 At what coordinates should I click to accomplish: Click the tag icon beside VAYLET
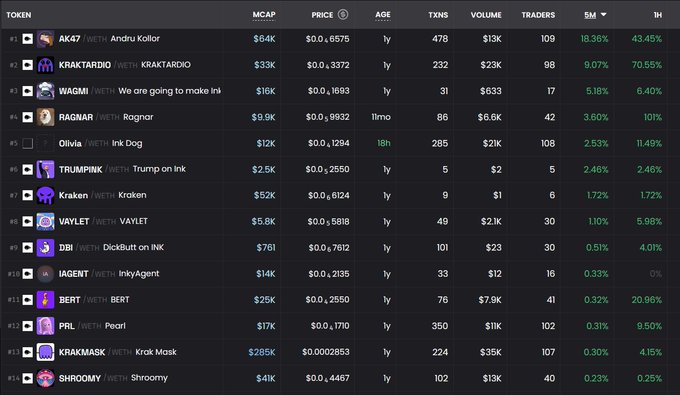pyautogui.click(x=27, y=222)
